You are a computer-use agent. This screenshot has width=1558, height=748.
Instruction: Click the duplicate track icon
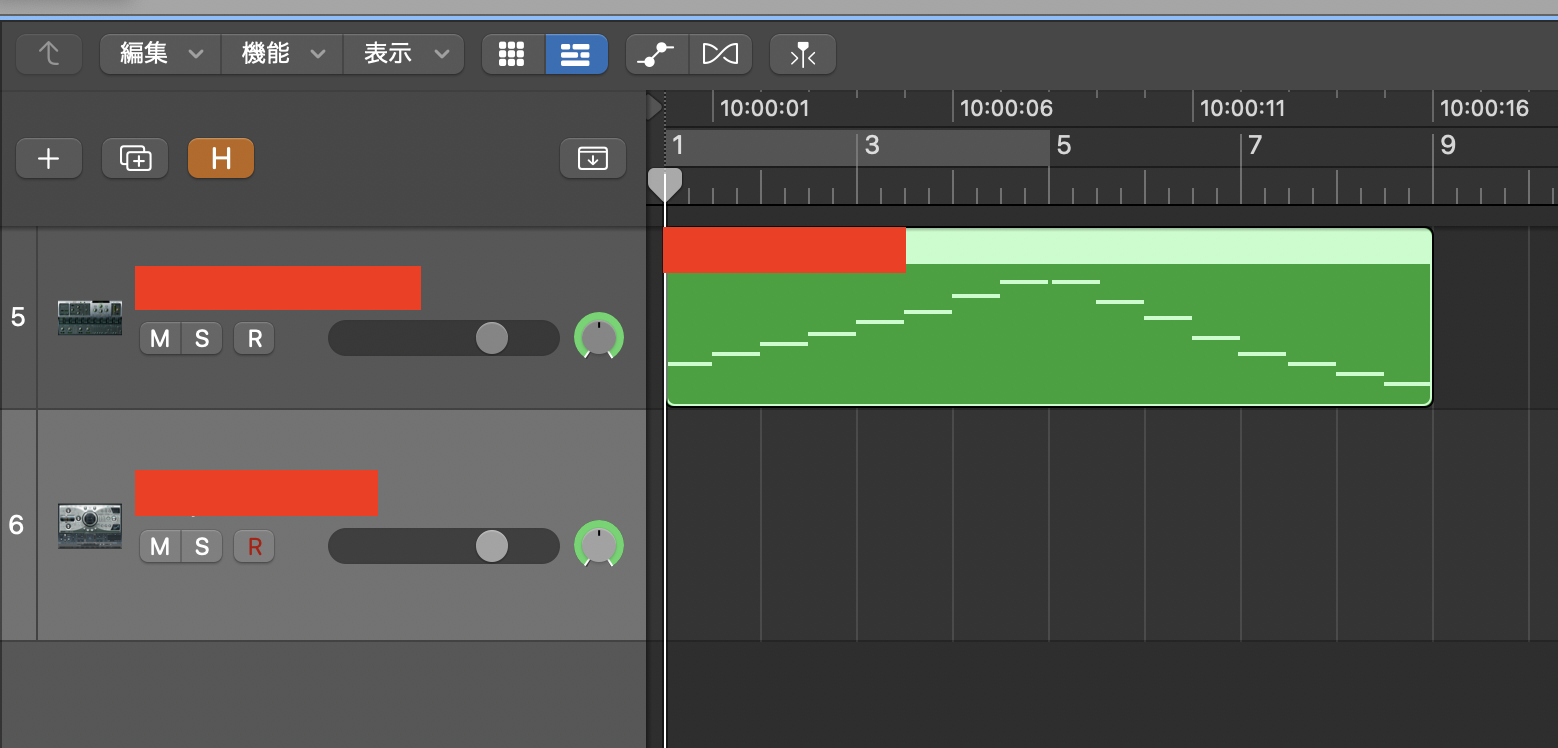point(135,158)
